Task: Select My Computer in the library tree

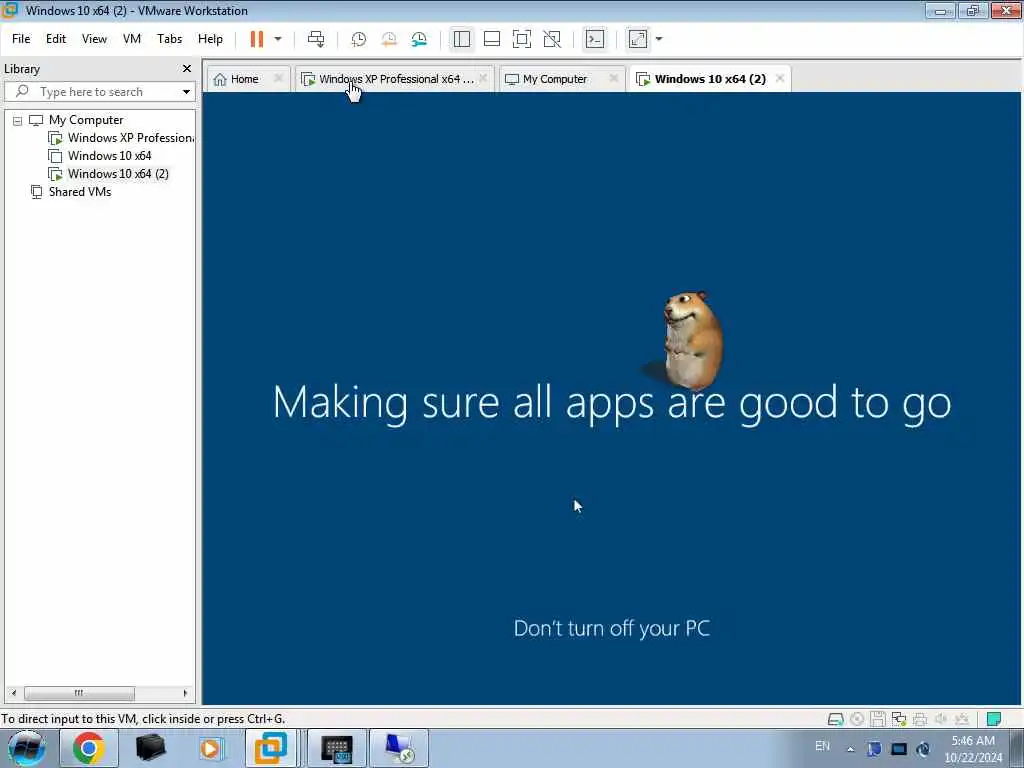Action: pos(86,120)
